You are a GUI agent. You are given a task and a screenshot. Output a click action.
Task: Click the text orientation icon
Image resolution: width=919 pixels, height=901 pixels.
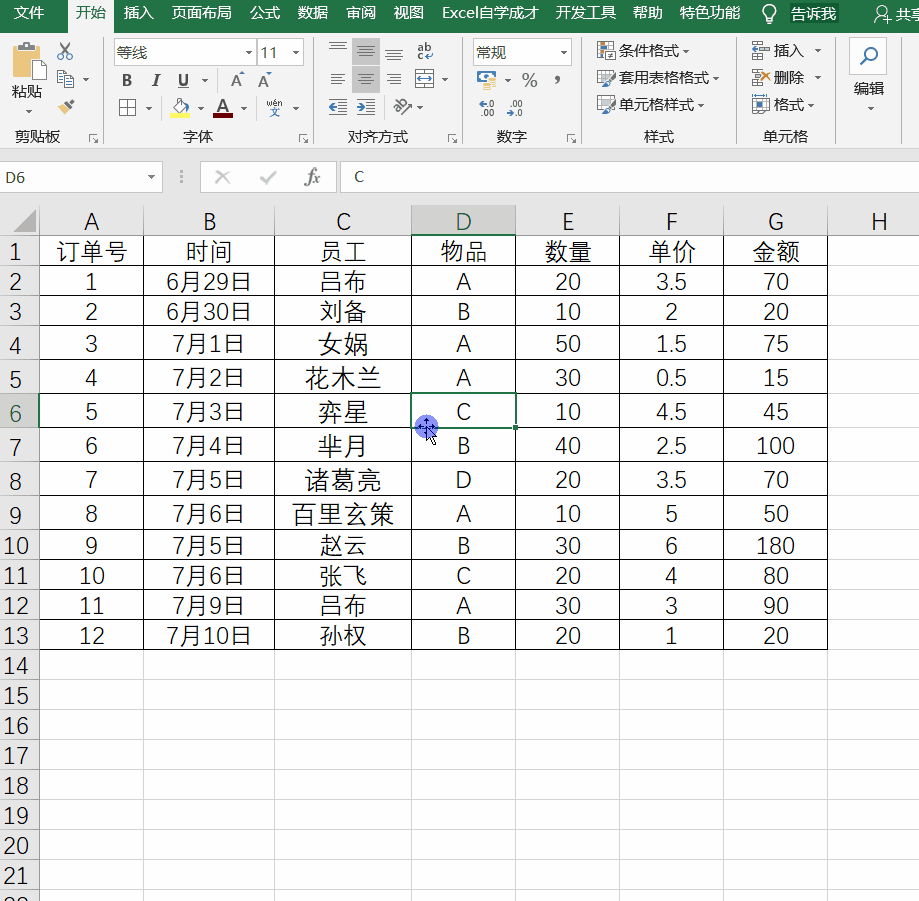[403, 107]
